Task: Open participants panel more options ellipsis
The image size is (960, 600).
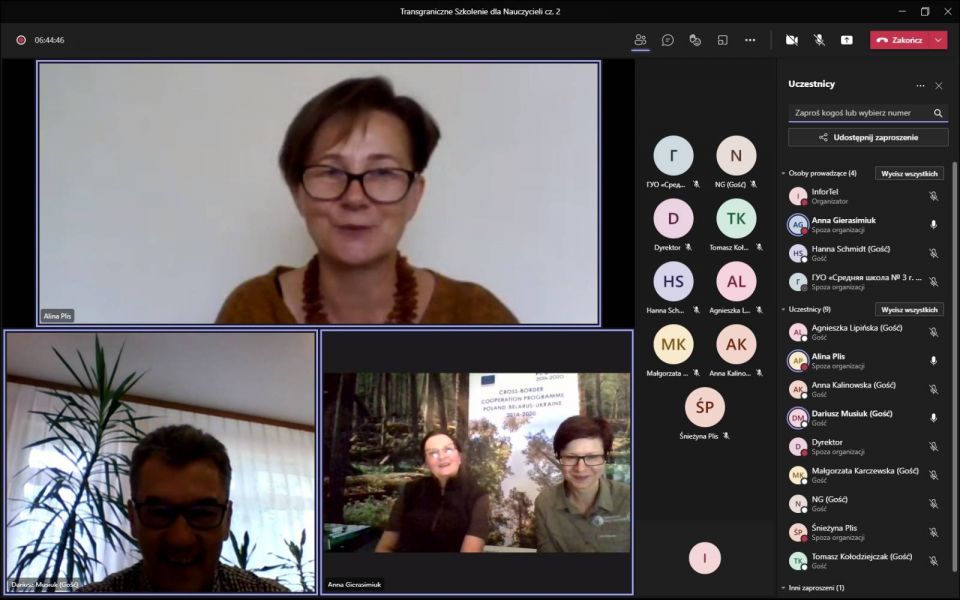Action: [x=920, y=85]
